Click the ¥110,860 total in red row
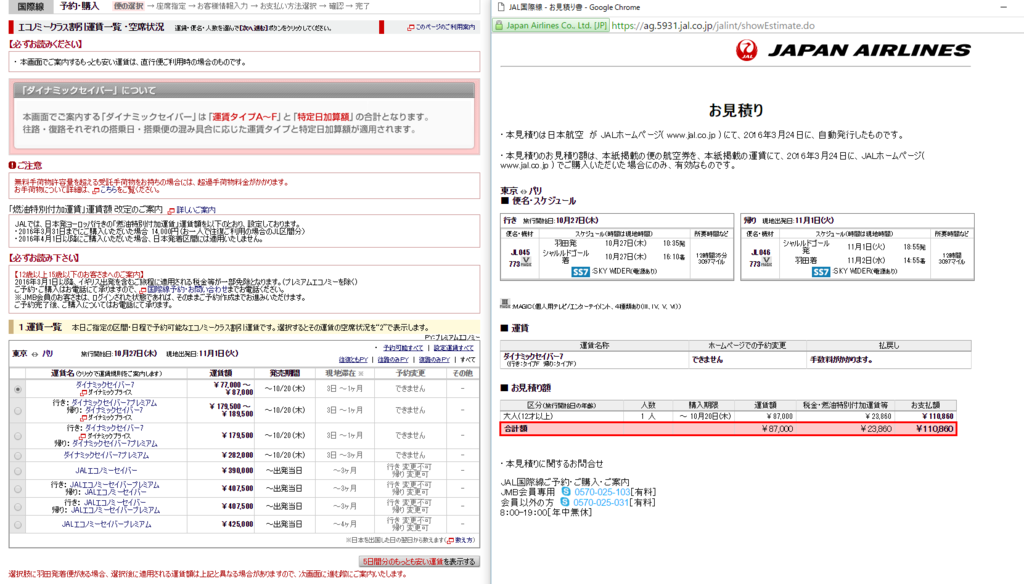Image resolution: width=1024 pixels, height=584 pixels. point(934,429)
